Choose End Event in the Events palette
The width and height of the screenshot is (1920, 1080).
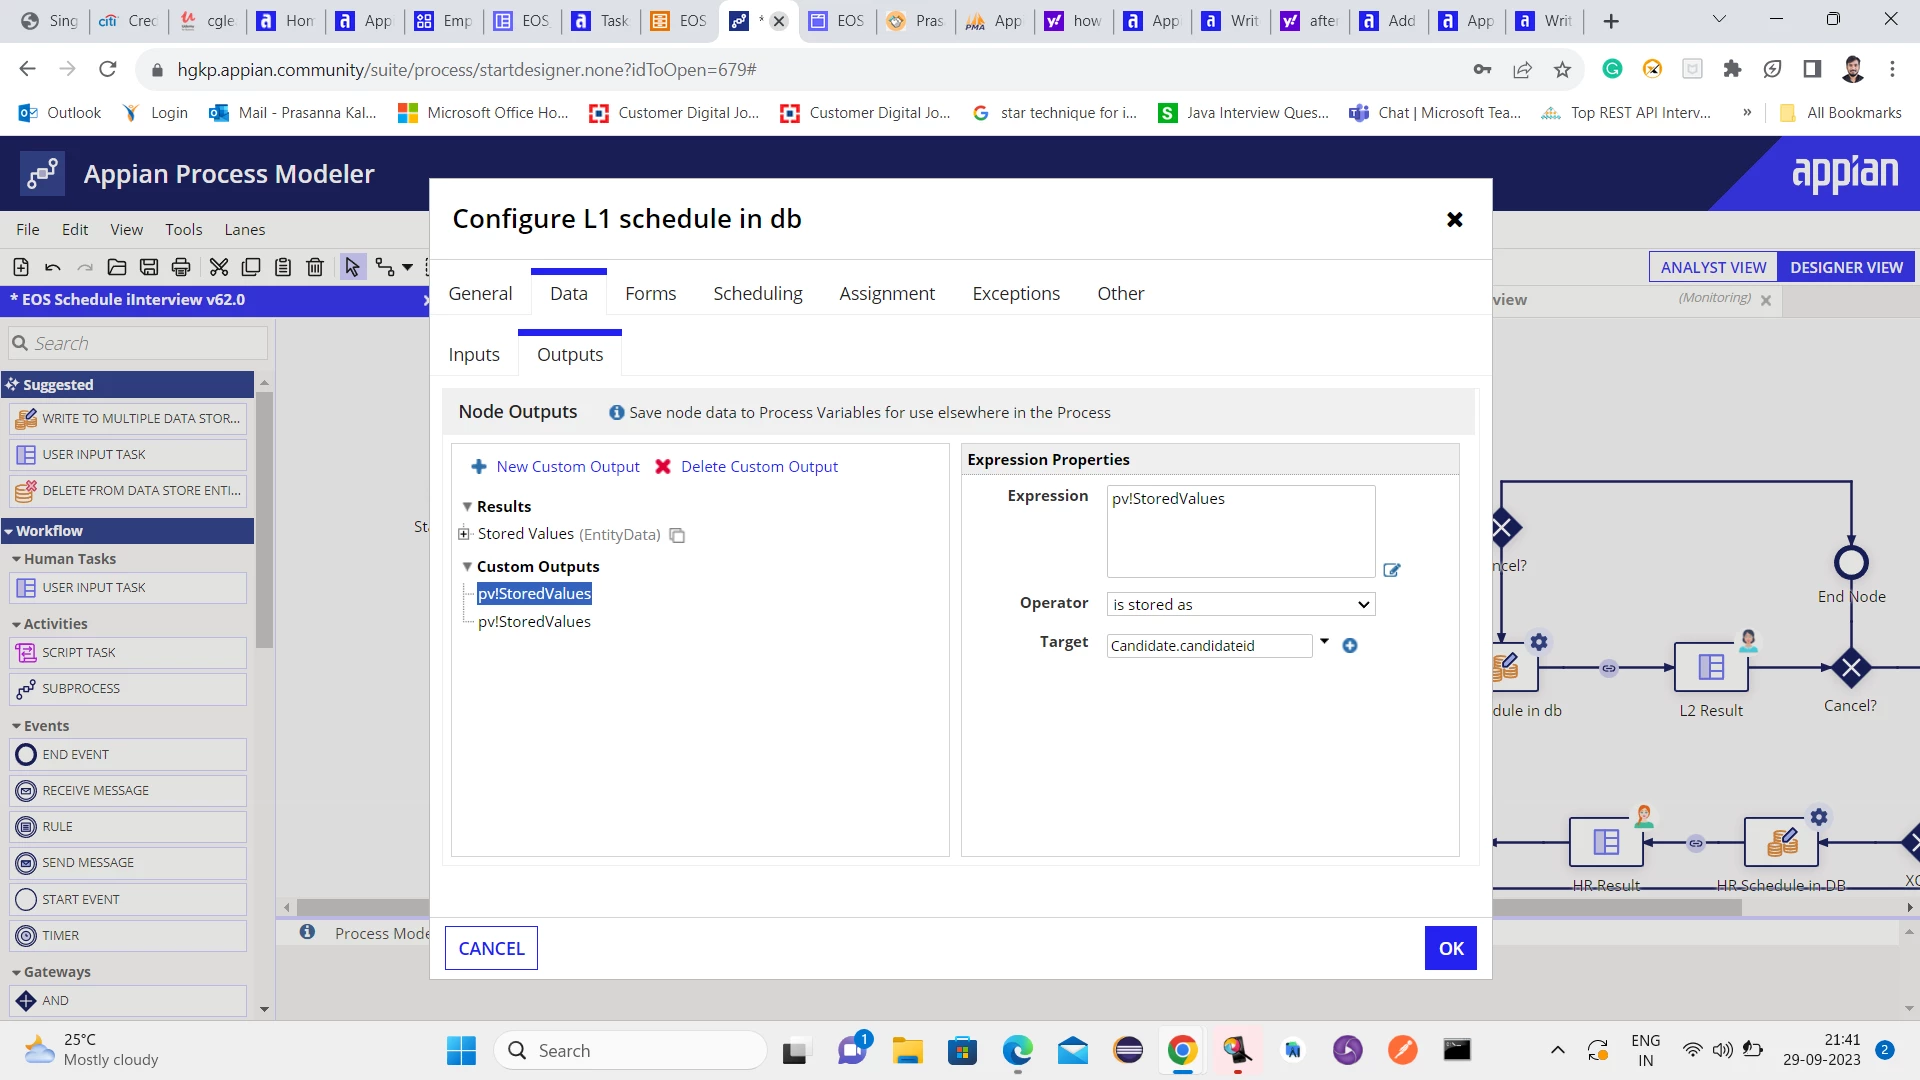tap(128, 754)
